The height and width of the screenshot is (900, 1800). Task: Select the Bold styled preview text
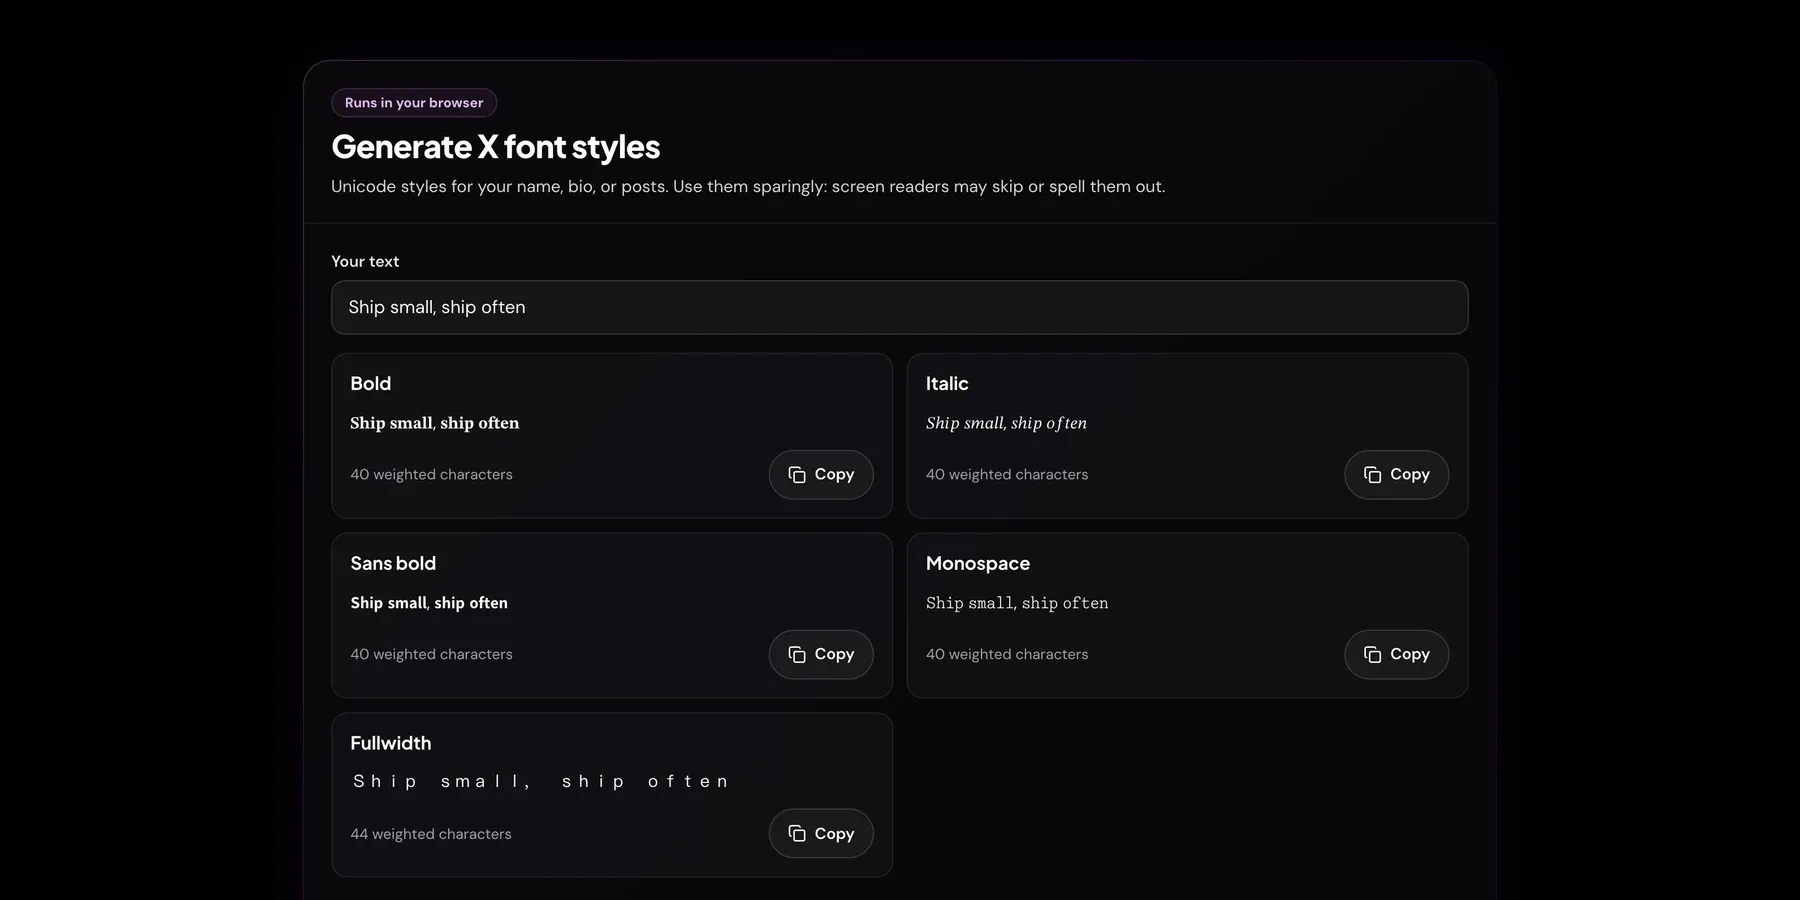(x=434, y=423)
